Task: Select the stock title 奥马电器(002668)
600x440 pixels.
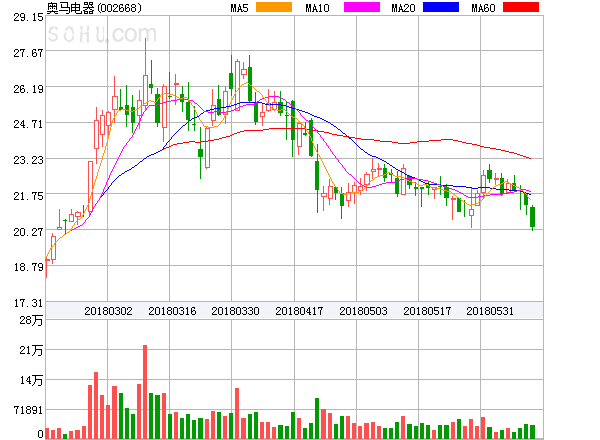Action: click(94, 8)
